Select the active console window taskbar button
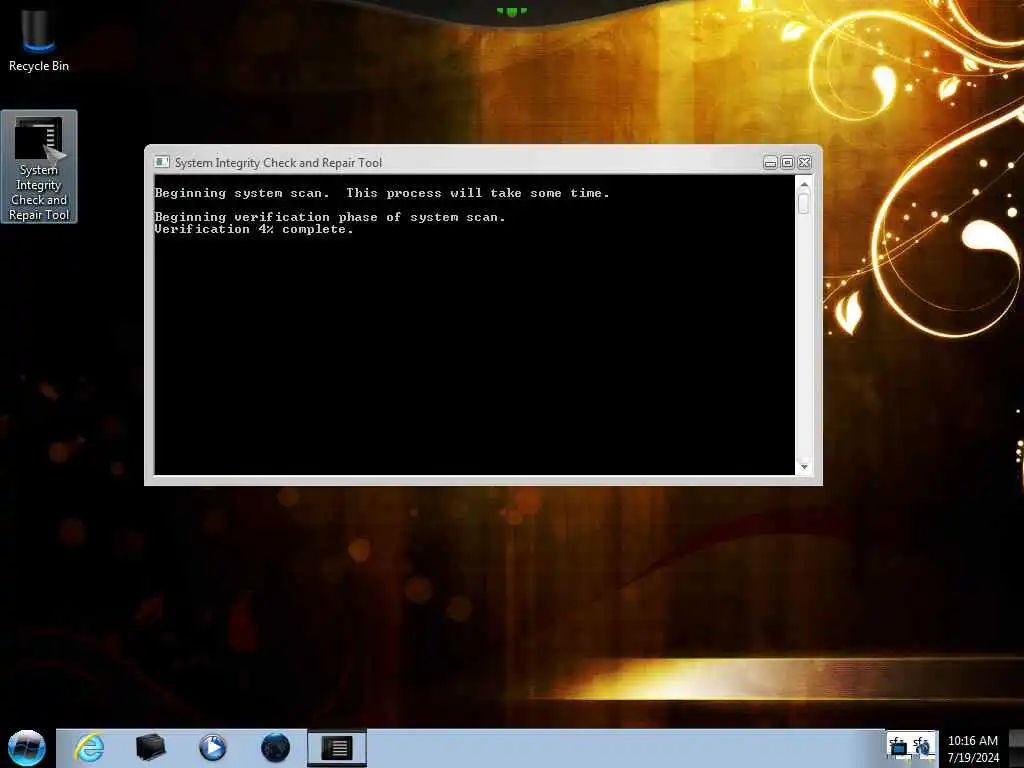Image resolution: width=1024 pixels, height=768 pixels. (337, 748)
